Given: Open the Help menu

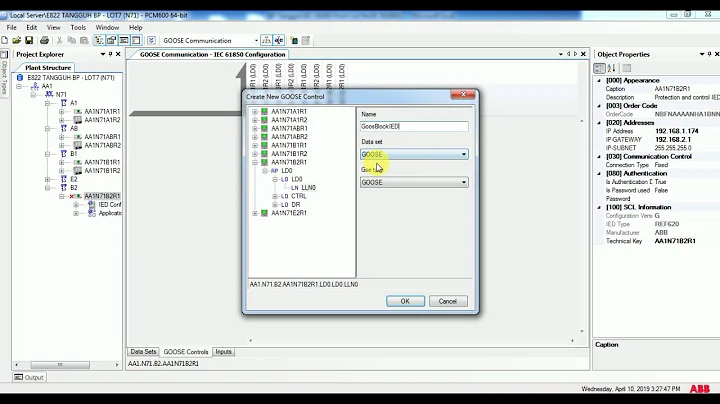Looking at the screenshot, I should (x=135, y=28).
